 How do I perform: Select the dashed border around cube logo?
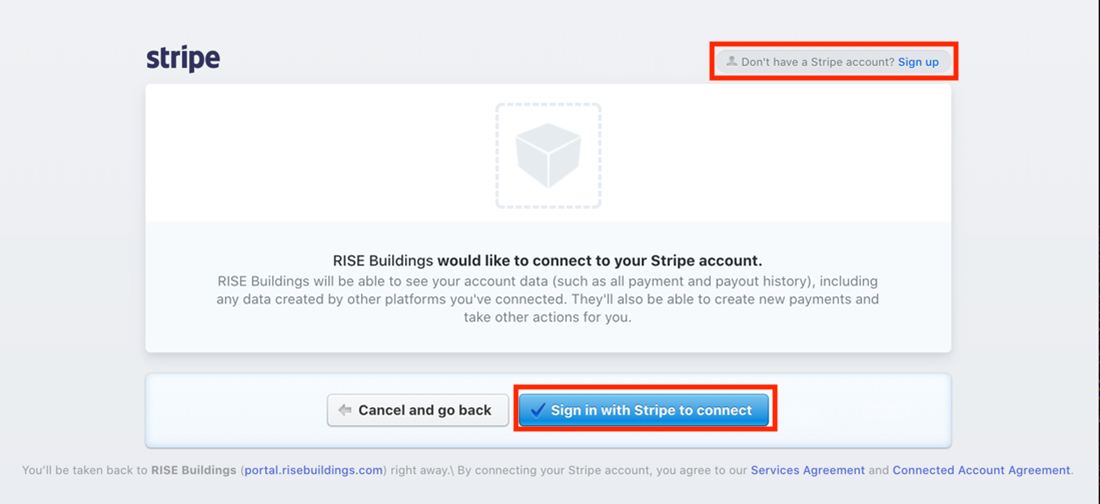[548, 156]
